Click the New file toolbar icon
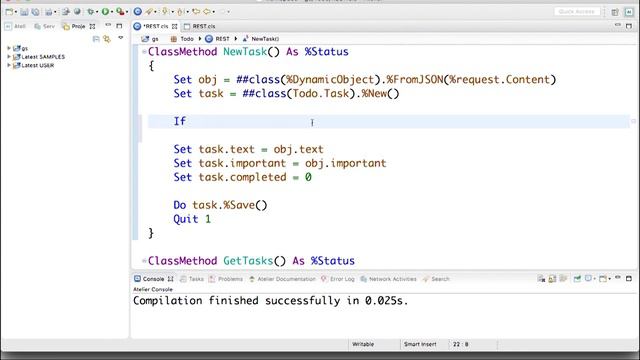 9,12
